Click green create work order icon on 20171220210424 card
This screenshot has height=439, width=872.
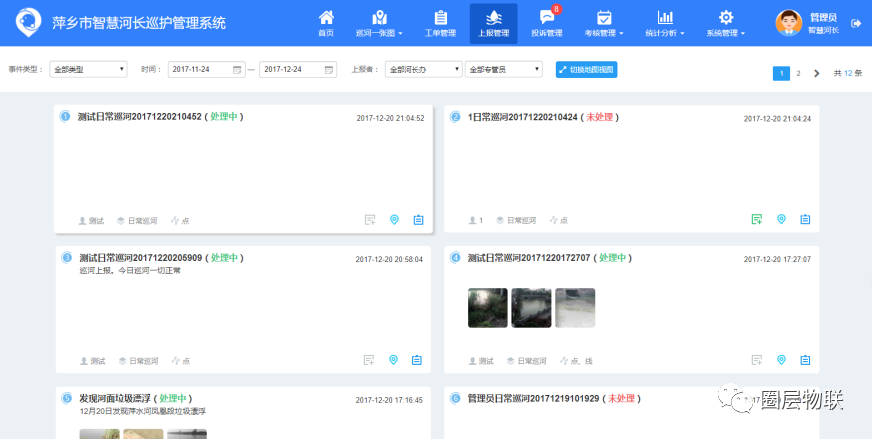click(x=757, y=219)
